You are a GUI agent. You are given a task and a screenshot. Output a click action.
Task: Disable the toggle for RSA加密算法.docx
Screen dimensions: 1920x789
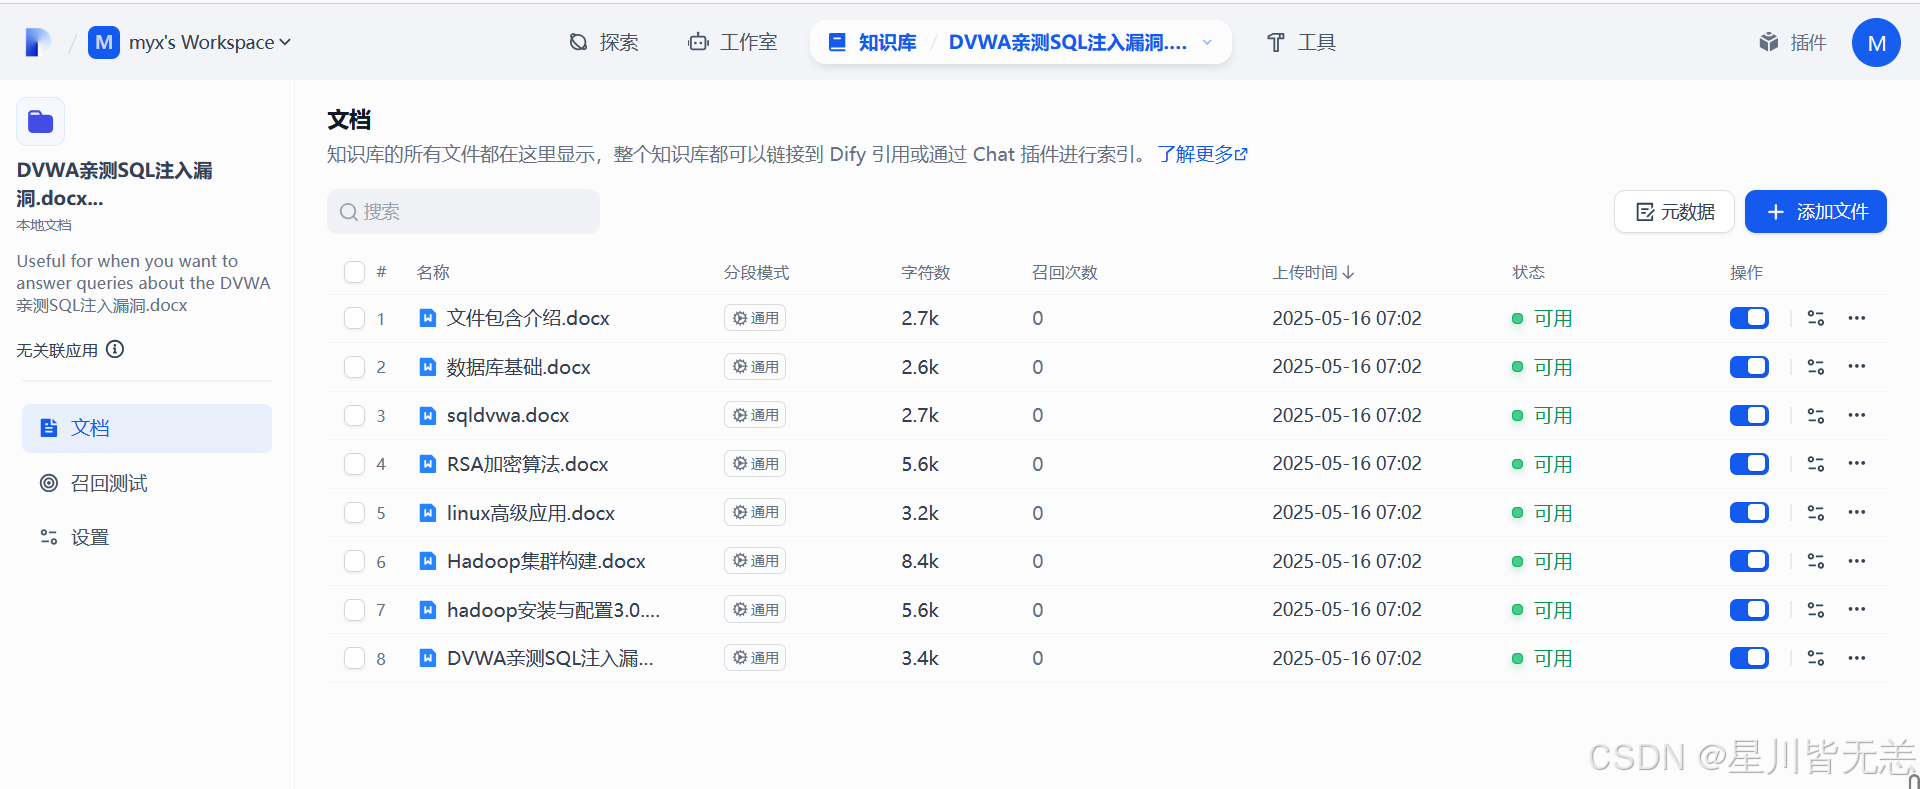tap(1749, 464)
